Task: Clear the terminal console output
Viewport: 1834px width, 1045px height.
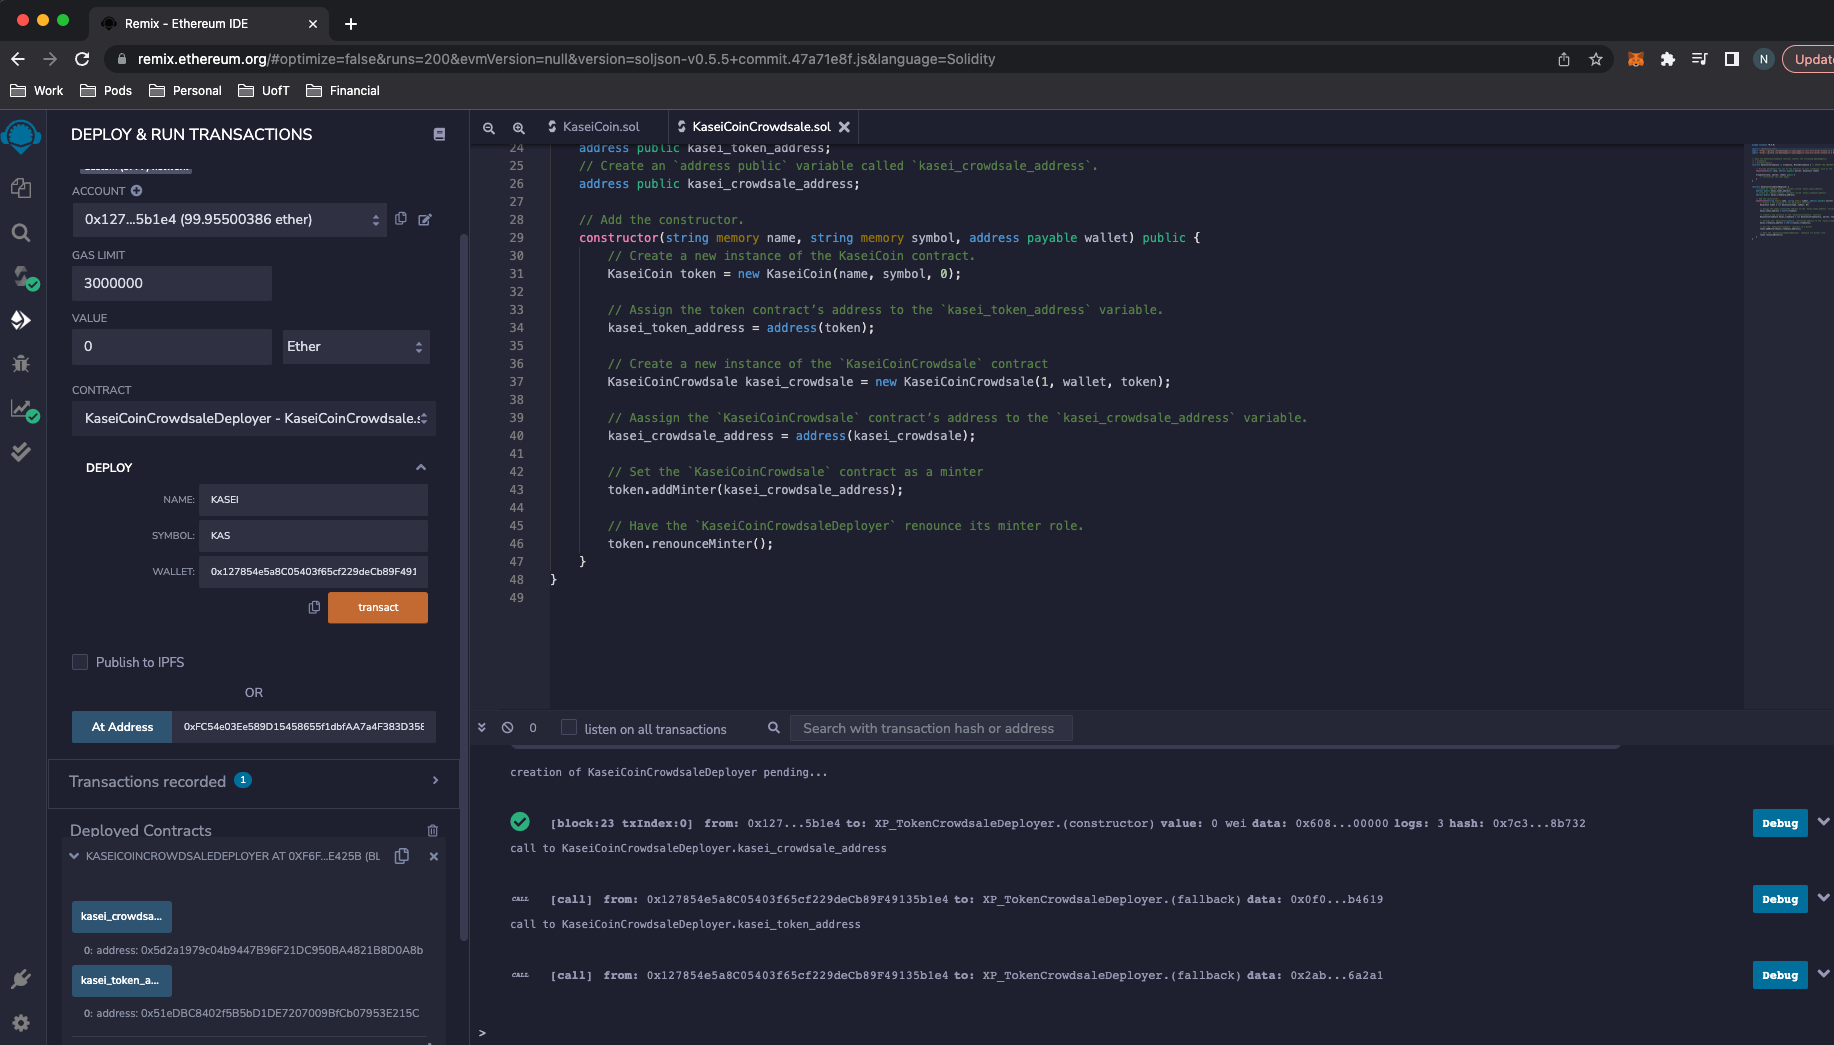Action: point(508,727)
